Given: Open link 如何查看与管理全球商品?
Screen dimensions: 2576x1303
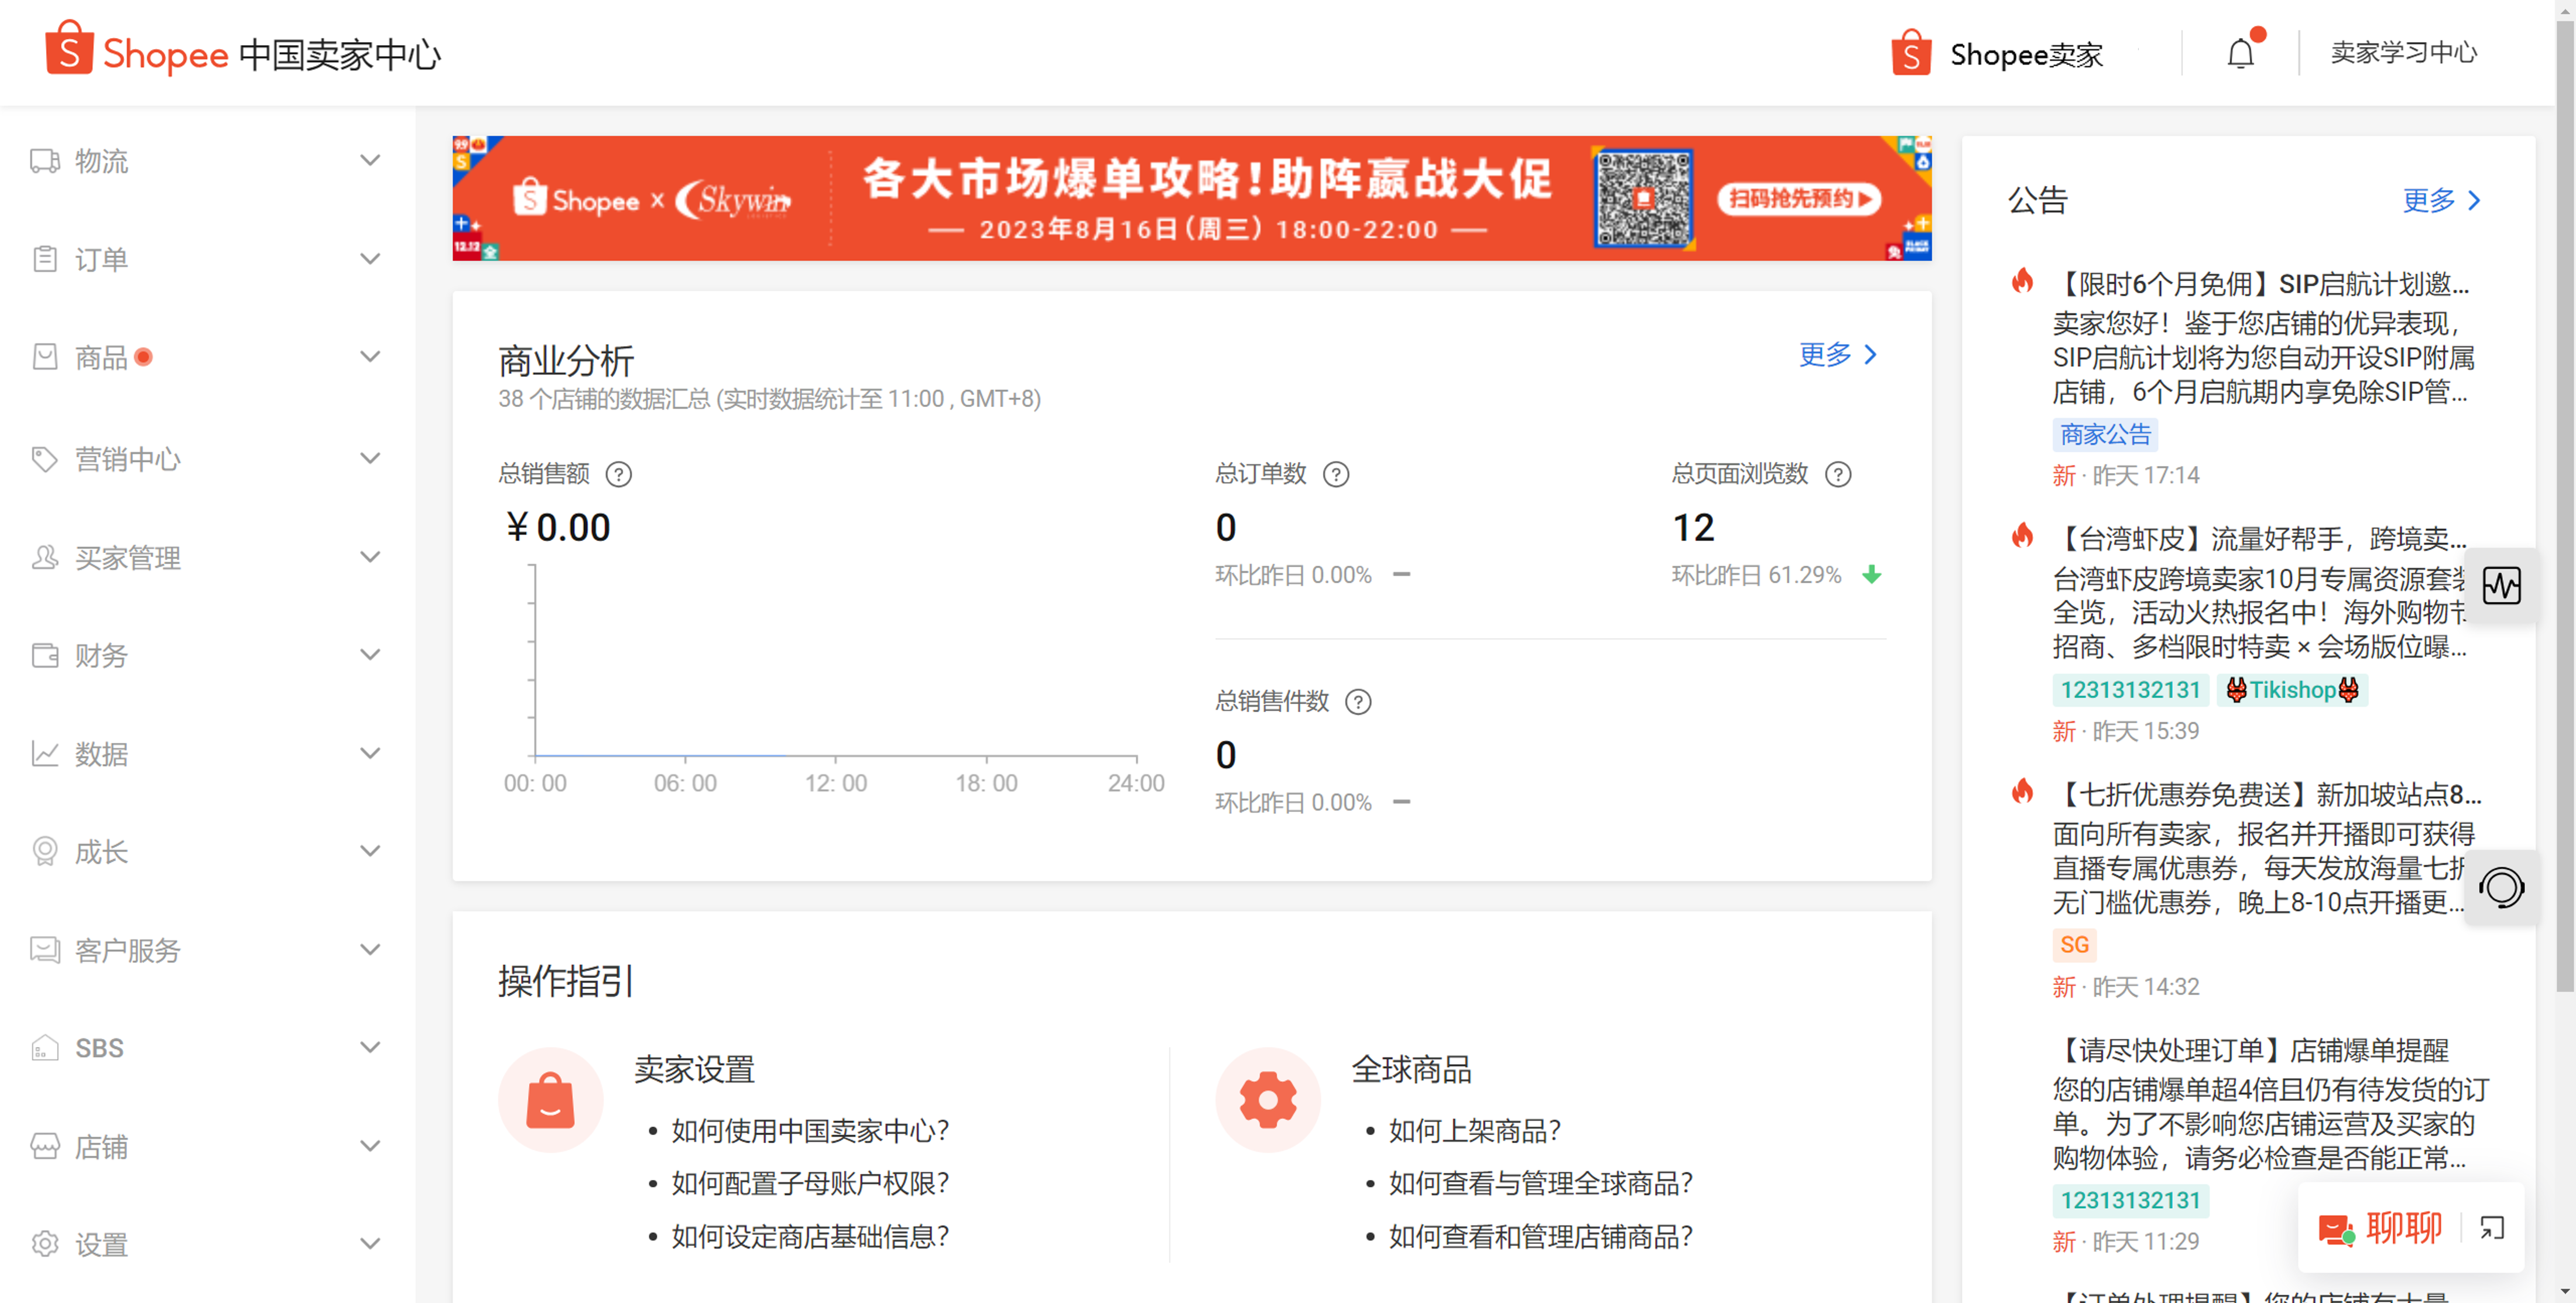Looking at the screenshot, I should [1540, 1184].
